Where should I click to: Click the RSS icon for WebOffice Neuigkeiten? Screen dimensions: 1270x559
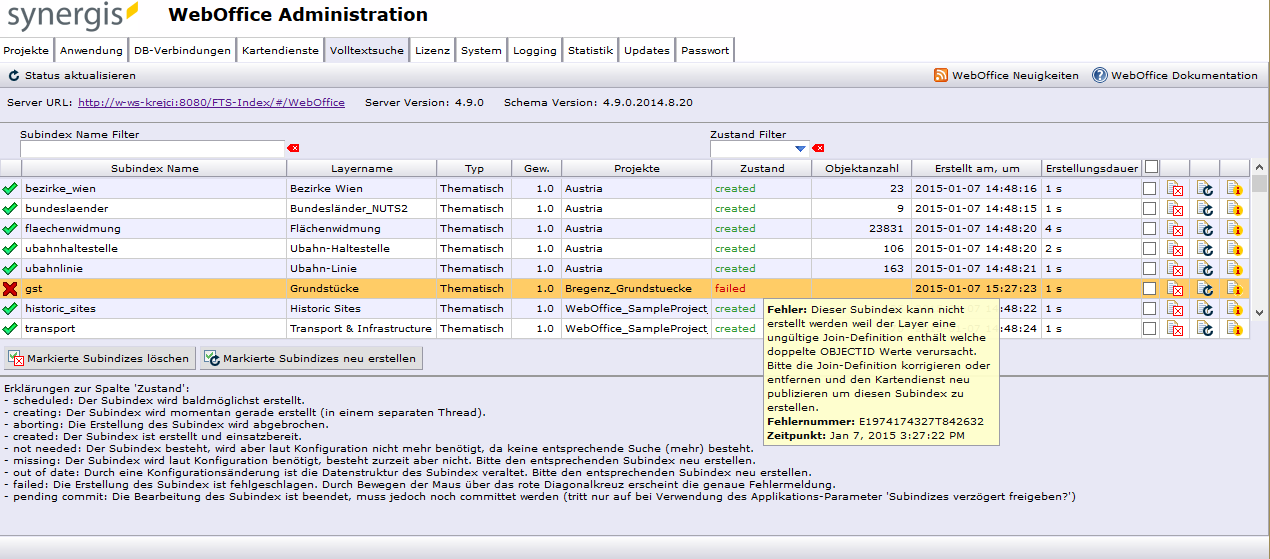click(940, 76)
